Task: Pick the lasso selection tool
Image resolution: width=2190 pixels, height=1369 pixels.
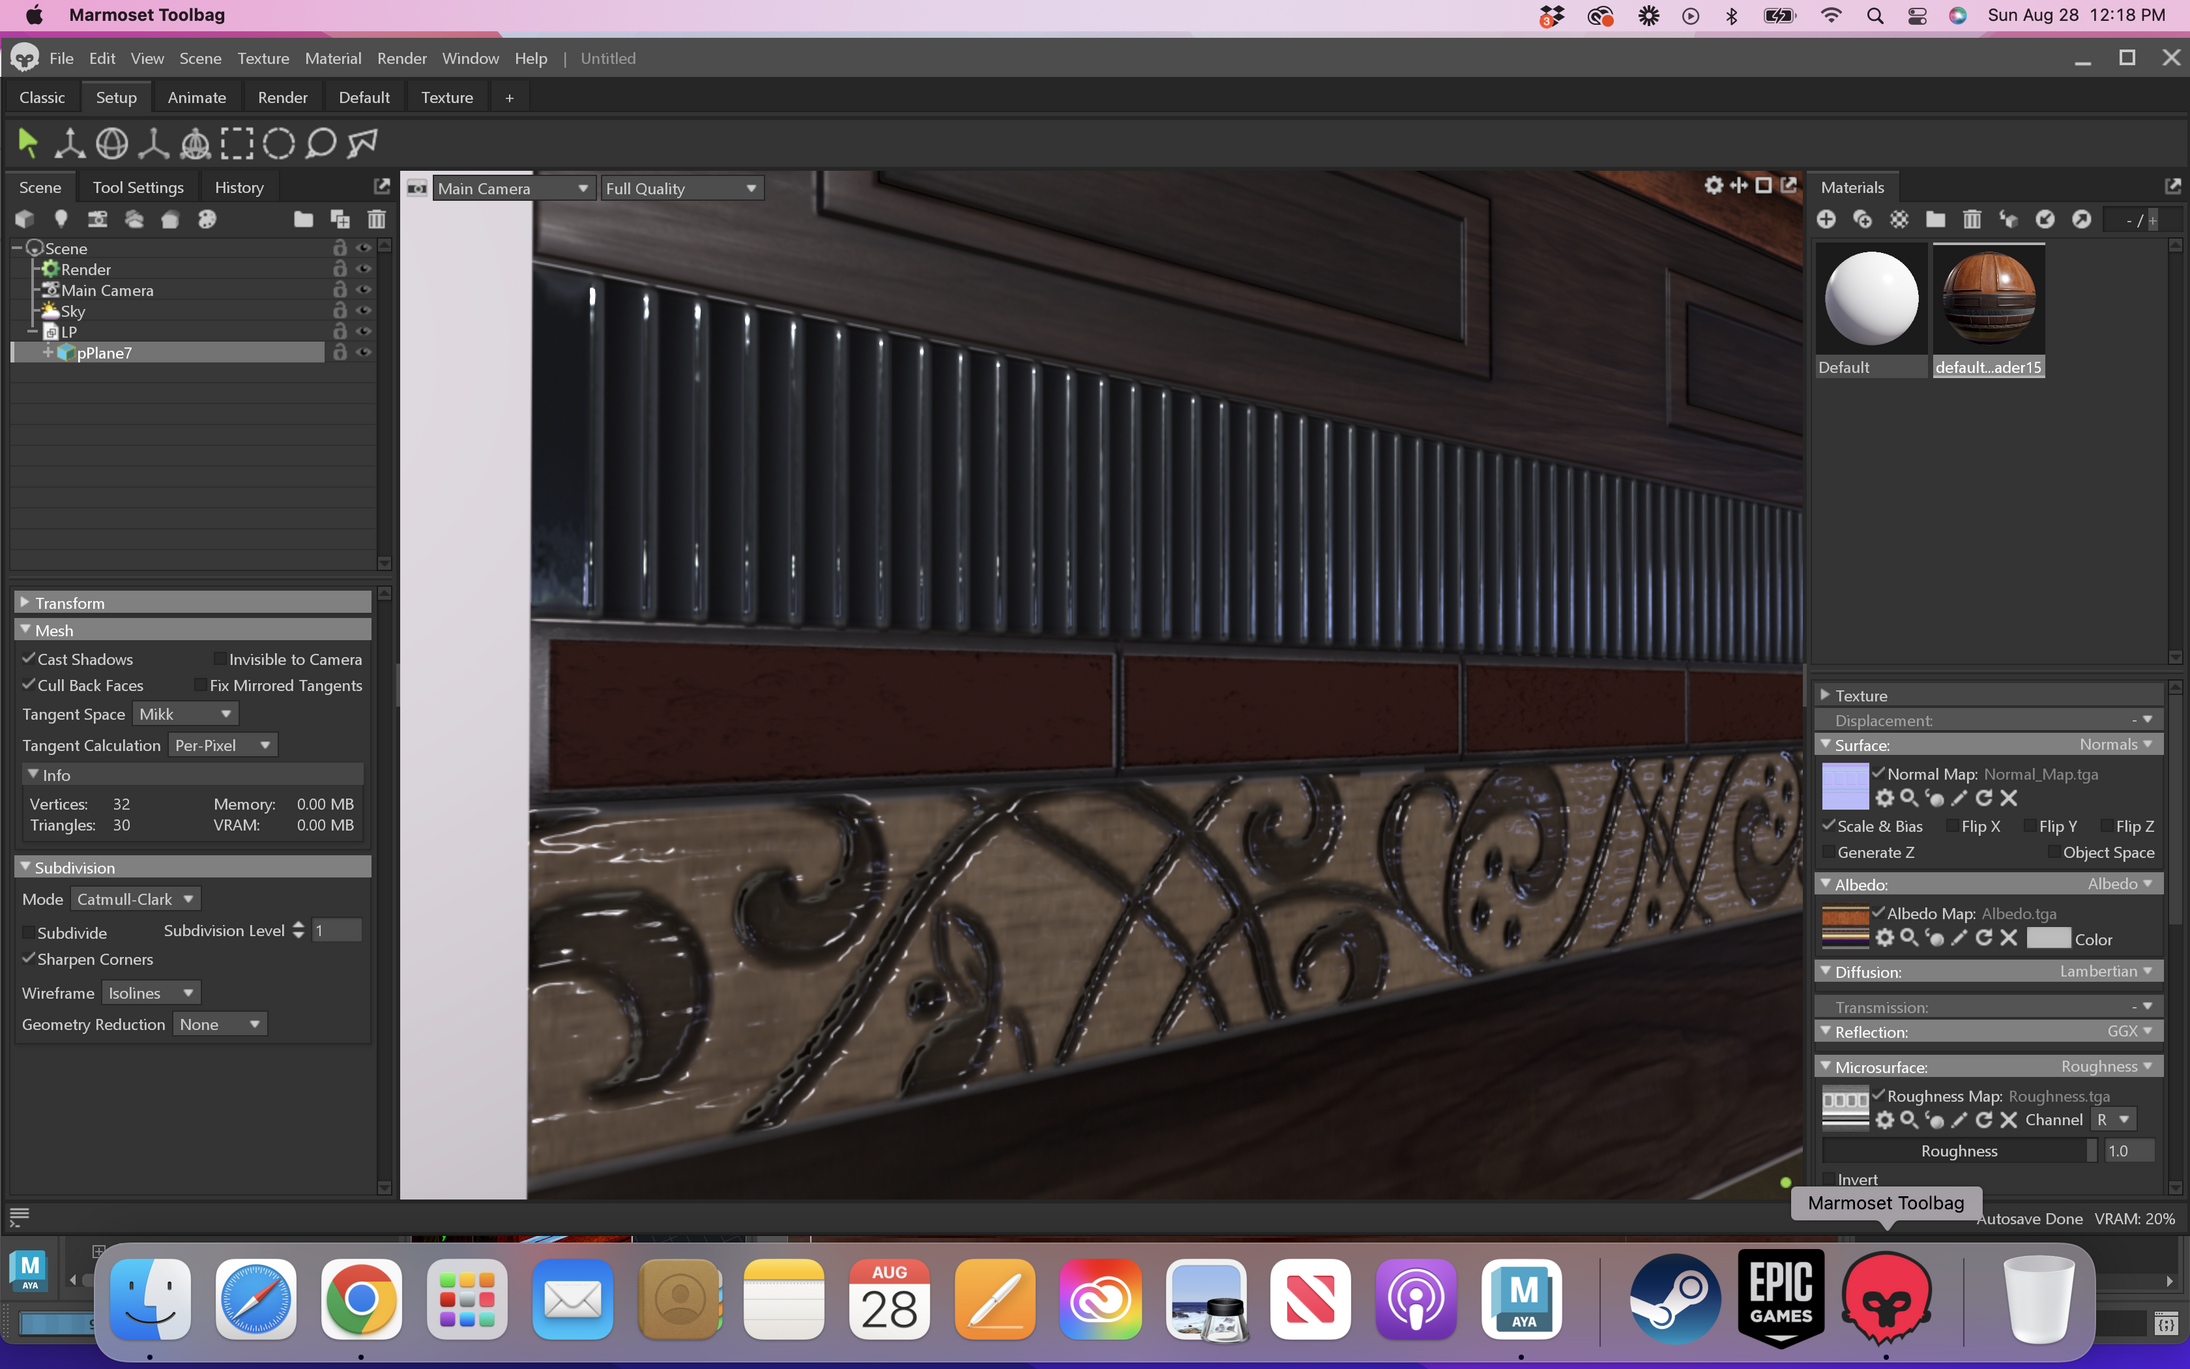Action: (321, 143)
